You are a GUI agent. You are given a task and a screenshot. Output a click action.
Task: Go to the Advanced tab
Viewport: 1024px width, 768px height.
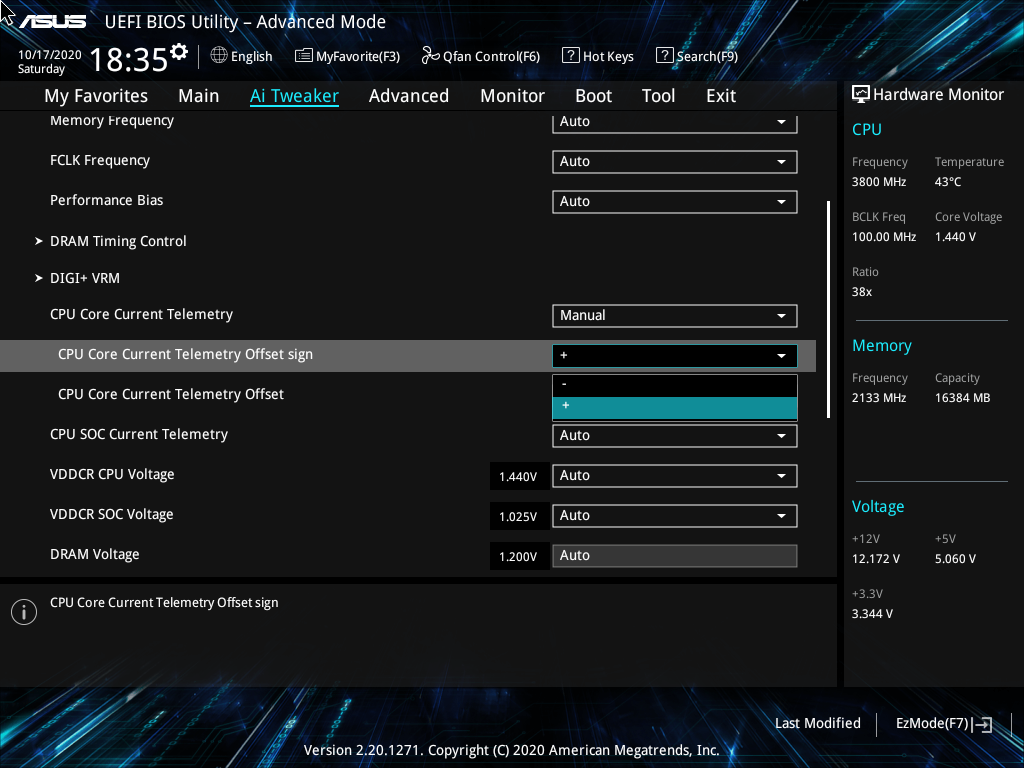(x=409, y=96)
